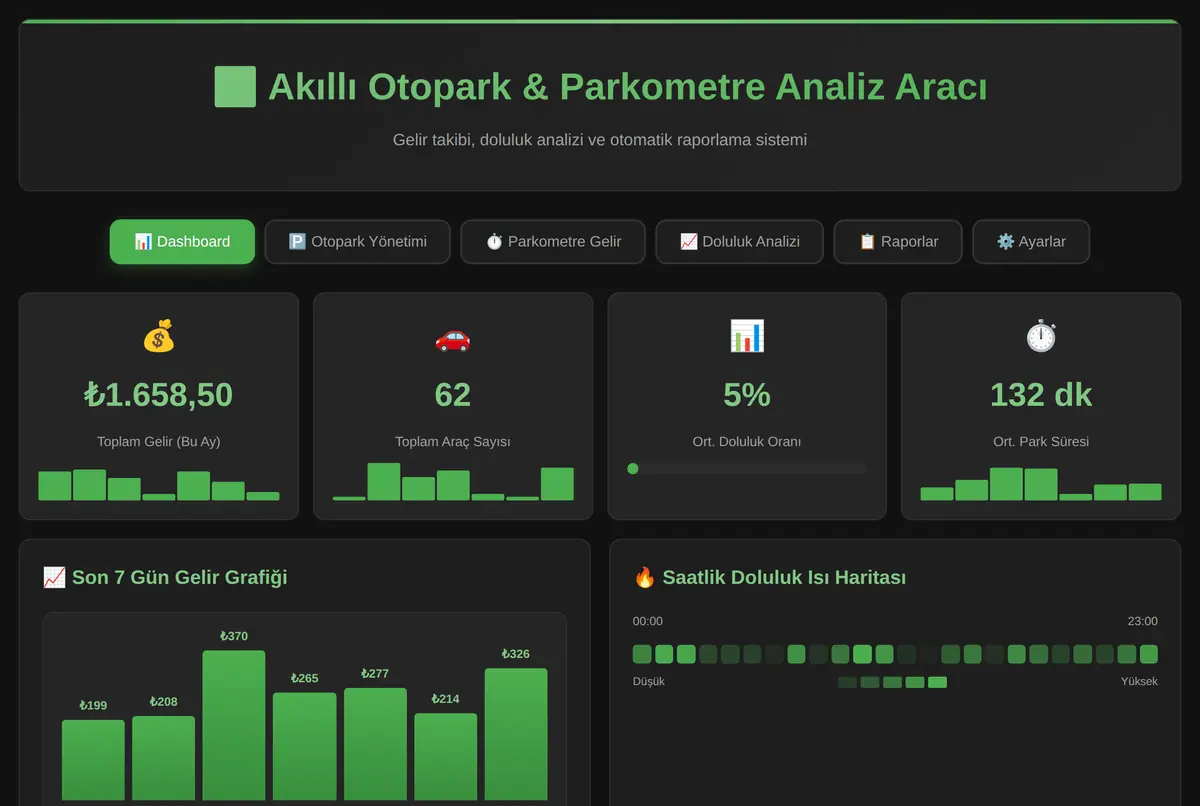Click the first heatmap cell at 00:00
This screenshot has height=806, width=1200.
[x=642, y=654]
